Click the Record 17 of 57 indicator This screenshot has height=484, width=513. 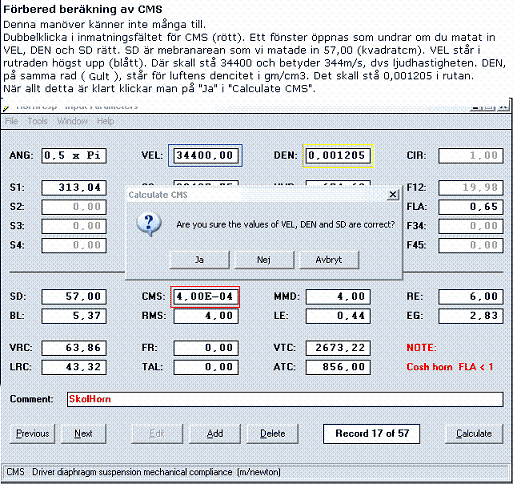click(371, 434)
